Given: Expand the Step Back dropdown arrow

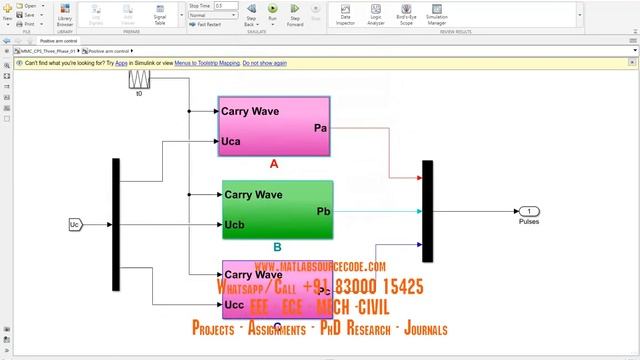Looking at the screenshot, I should [258, 24].
